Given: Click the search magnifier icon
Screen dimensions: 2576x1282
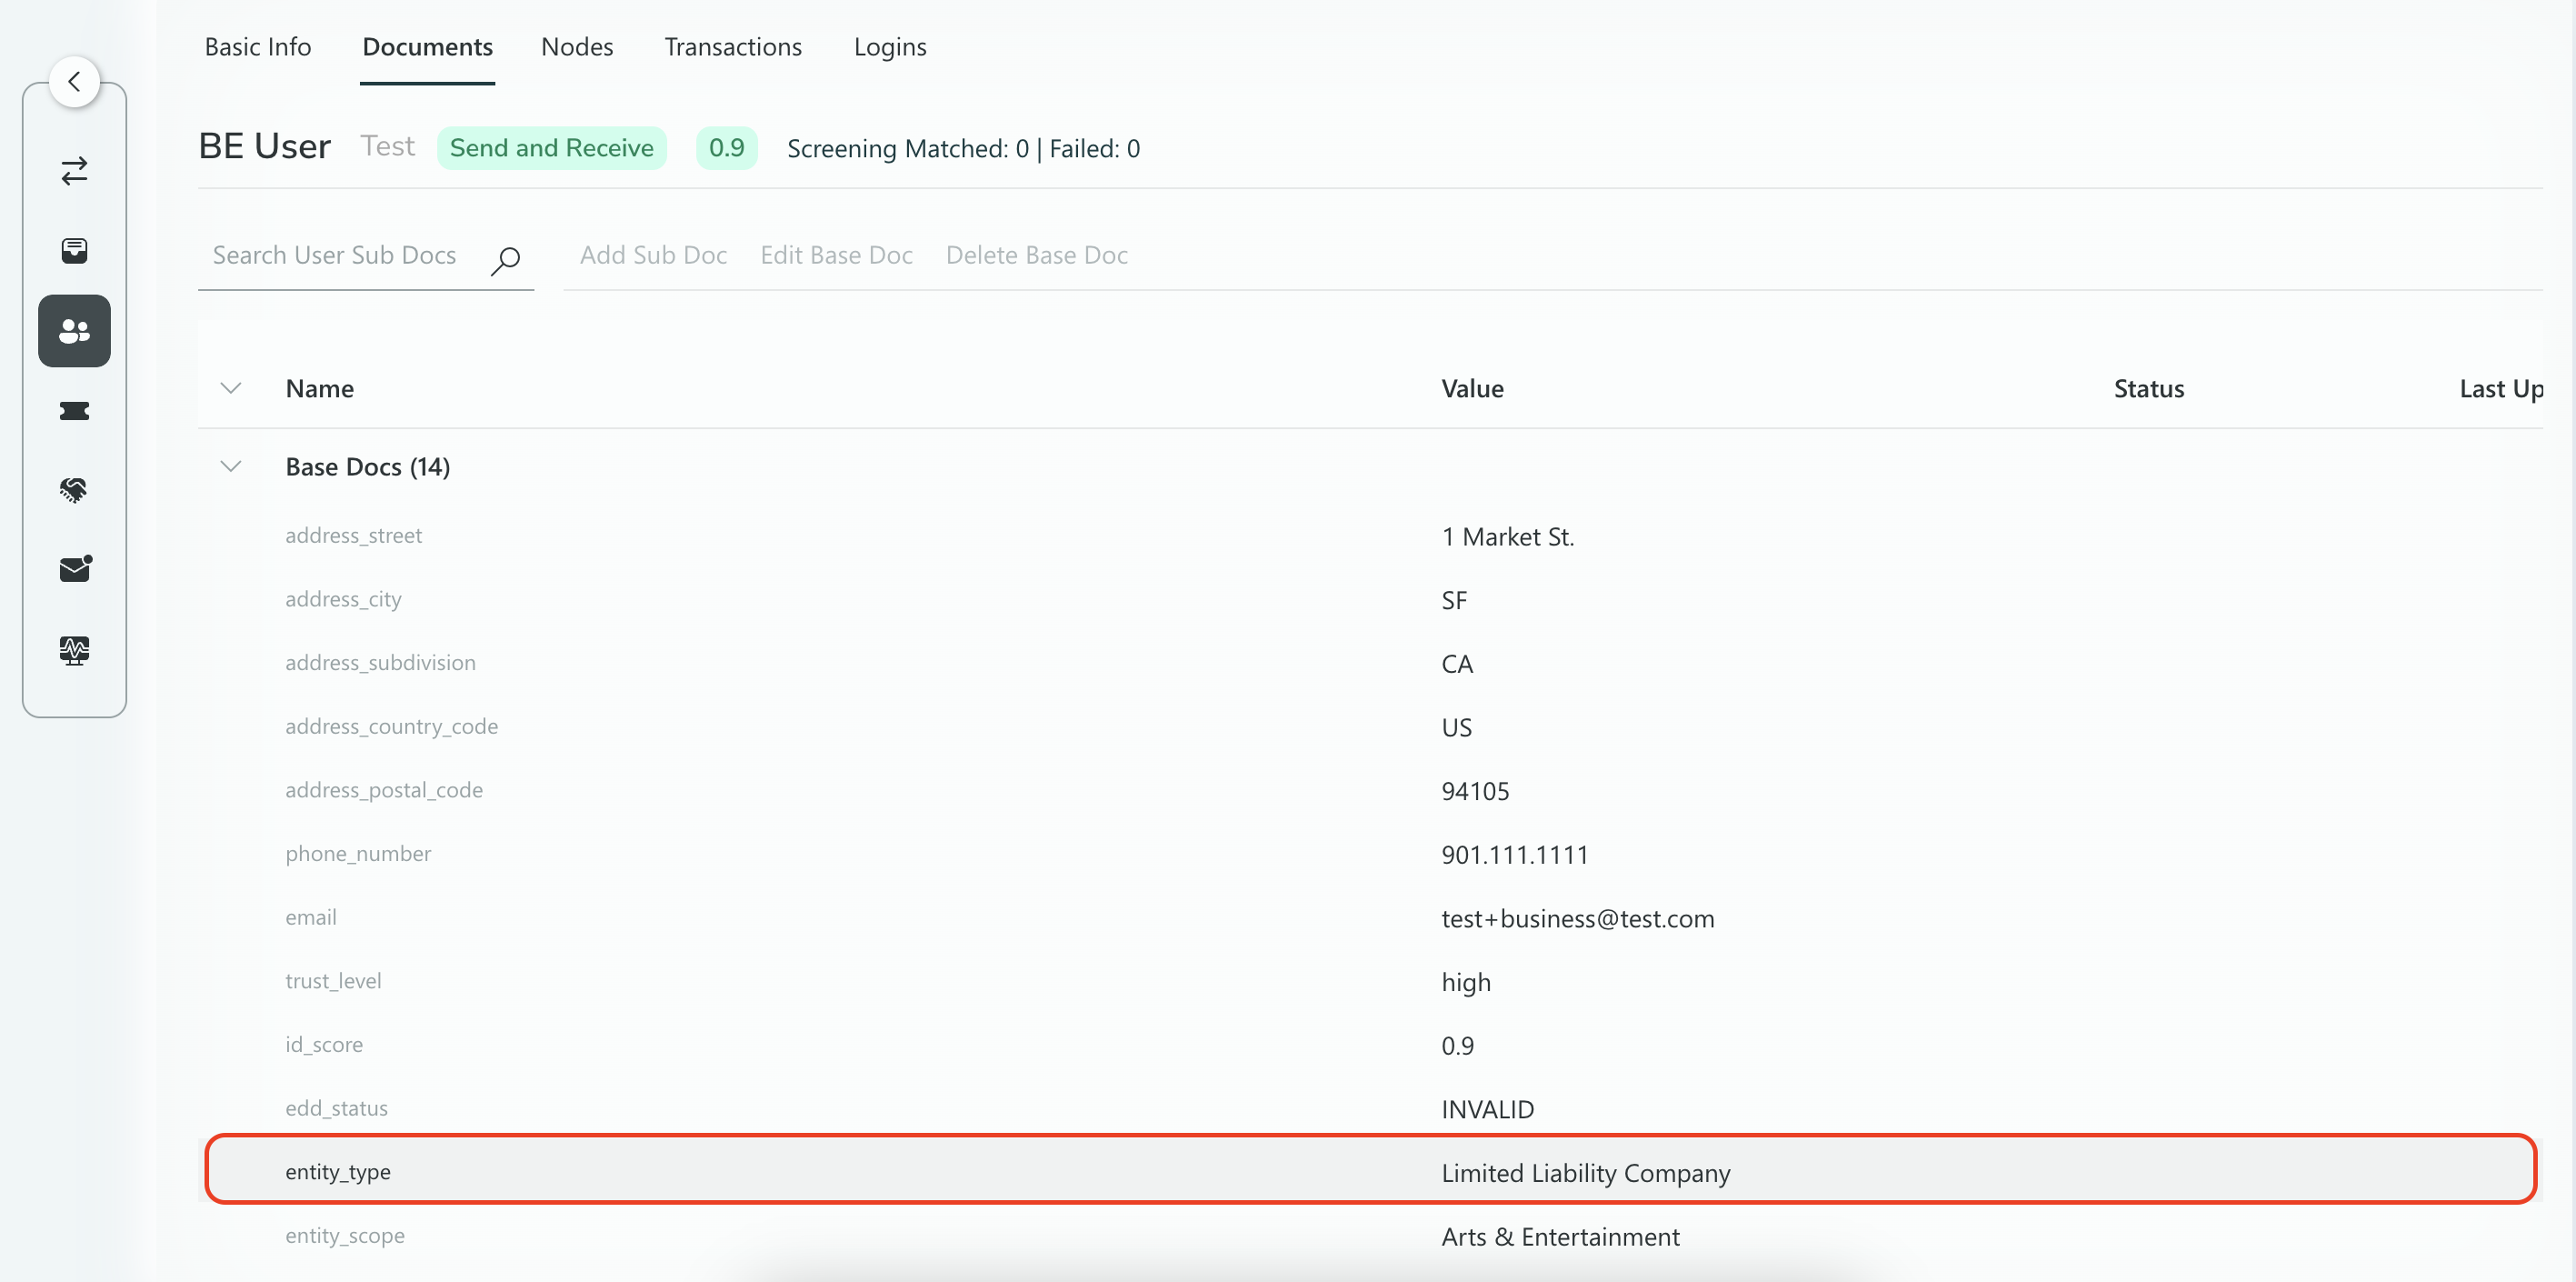Looking at the screenshot, I should point(506,260).
